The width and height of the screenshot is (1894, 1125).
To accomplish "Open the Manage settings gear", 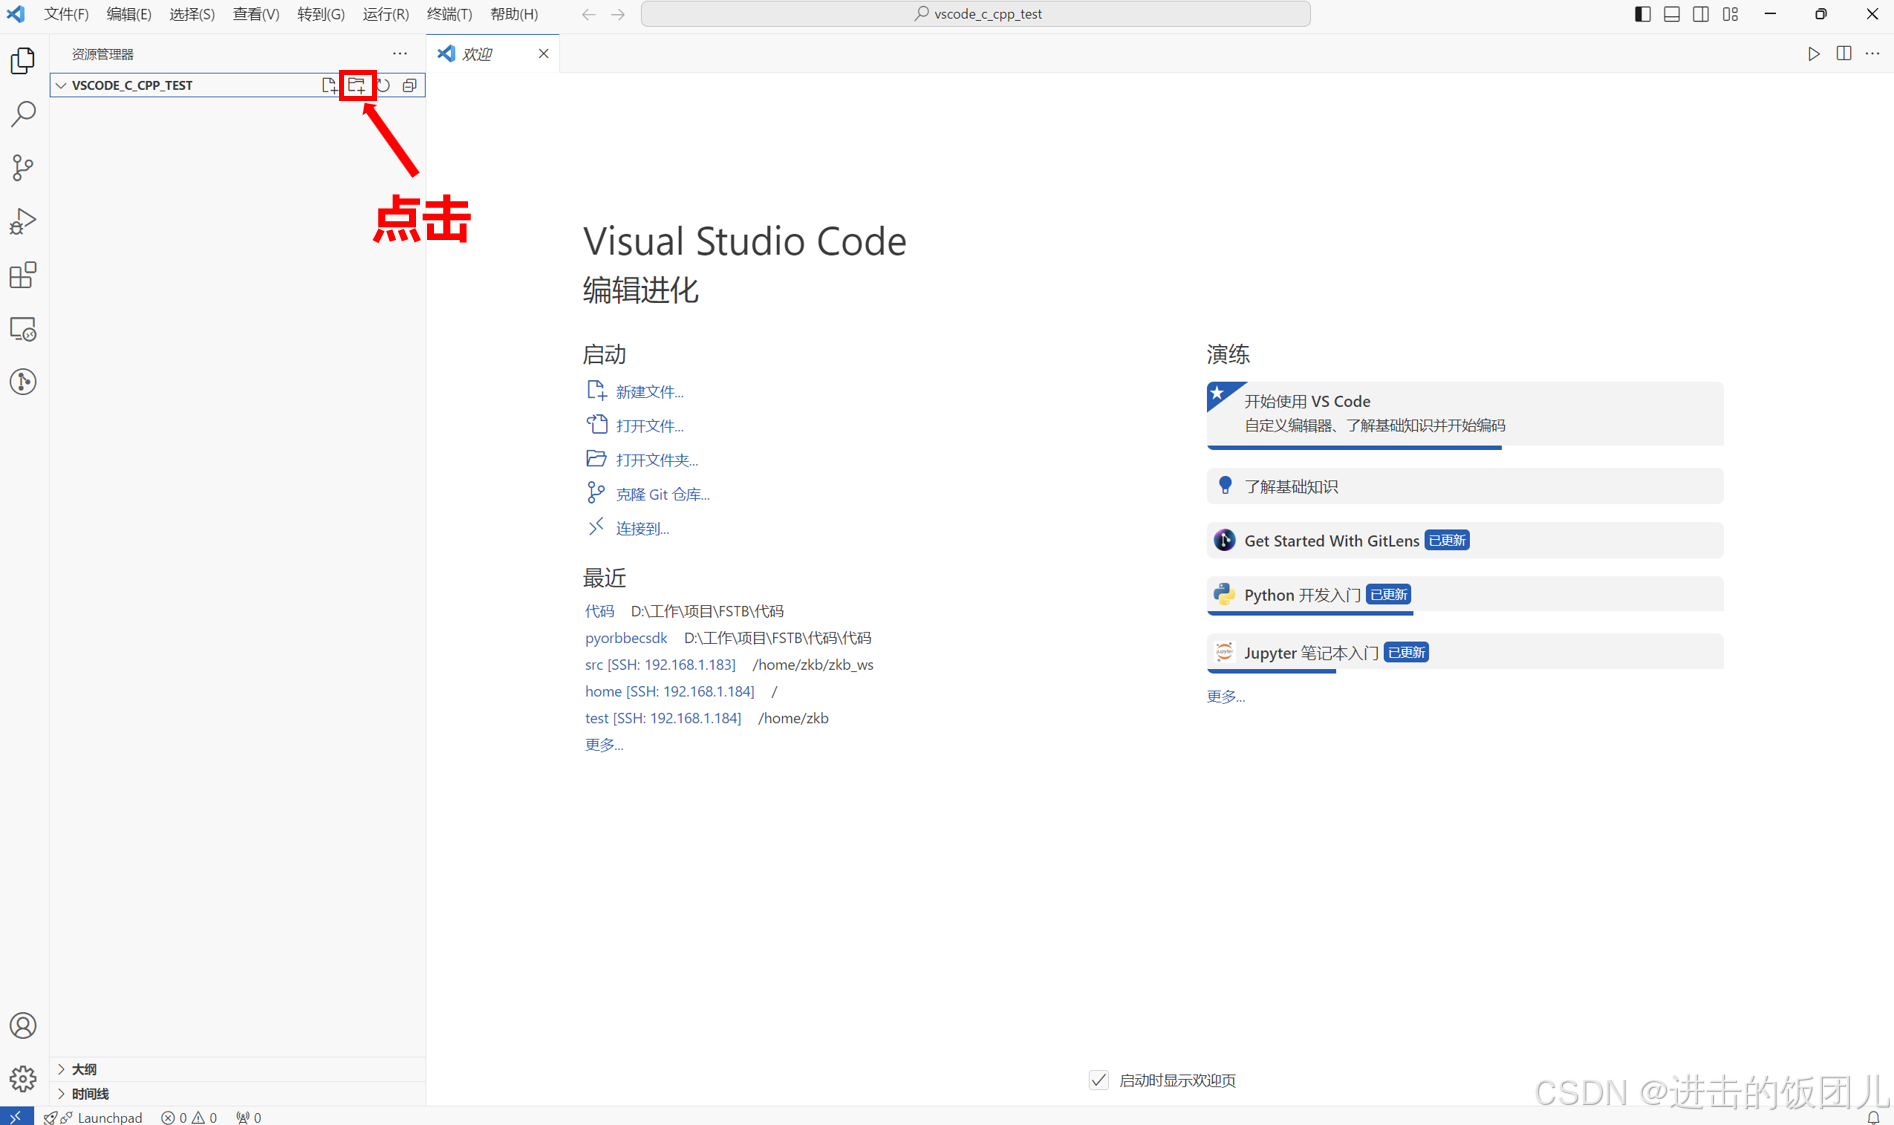I will pyautogui.click(x=23, y=1078).
